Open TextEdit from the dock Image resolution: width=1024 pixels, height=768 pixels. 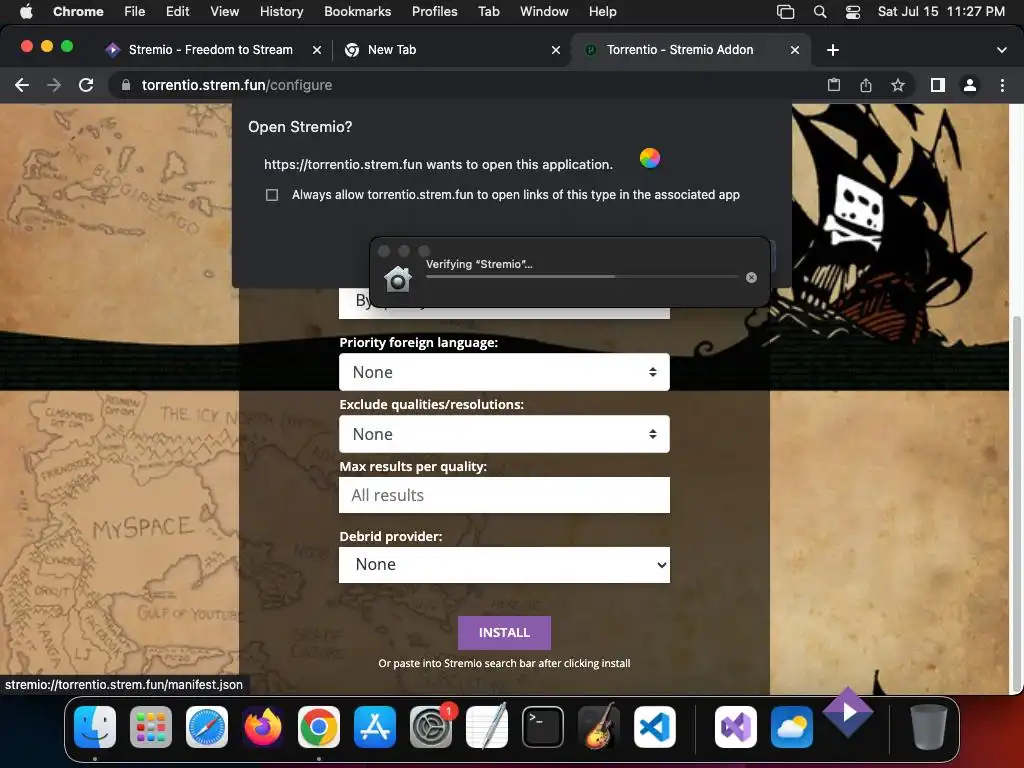[487, 727]
